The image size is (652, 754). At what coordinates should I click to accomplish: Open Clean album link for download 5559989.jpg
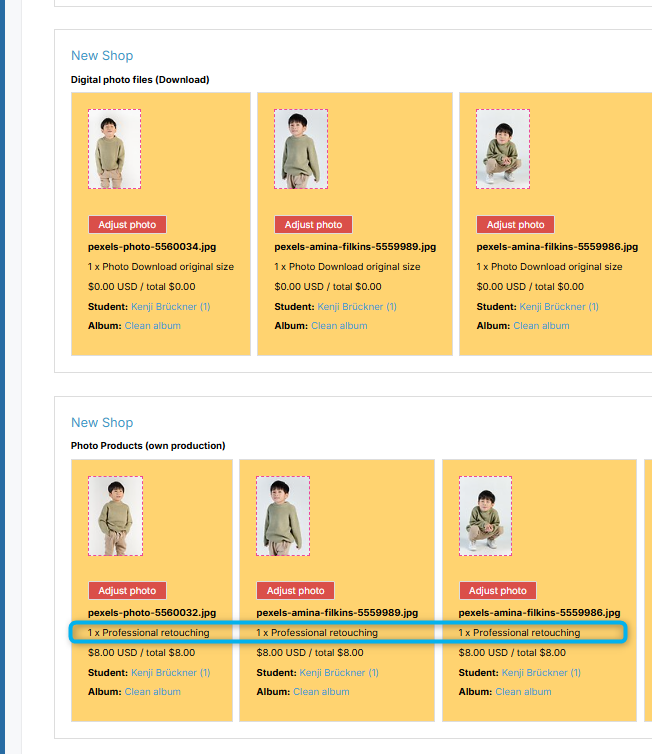pos(339,326)
